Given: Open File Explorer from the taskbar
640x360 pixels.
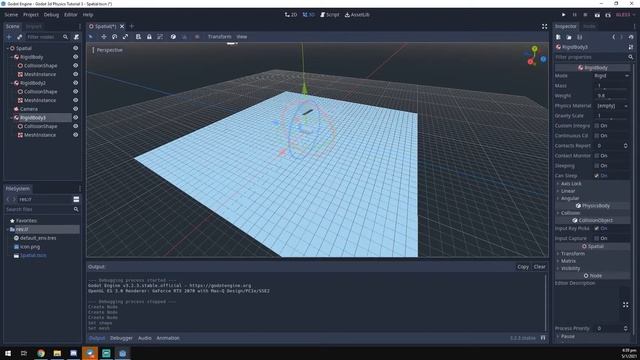Looking at the screenshot, I should [x=57, y=353].
